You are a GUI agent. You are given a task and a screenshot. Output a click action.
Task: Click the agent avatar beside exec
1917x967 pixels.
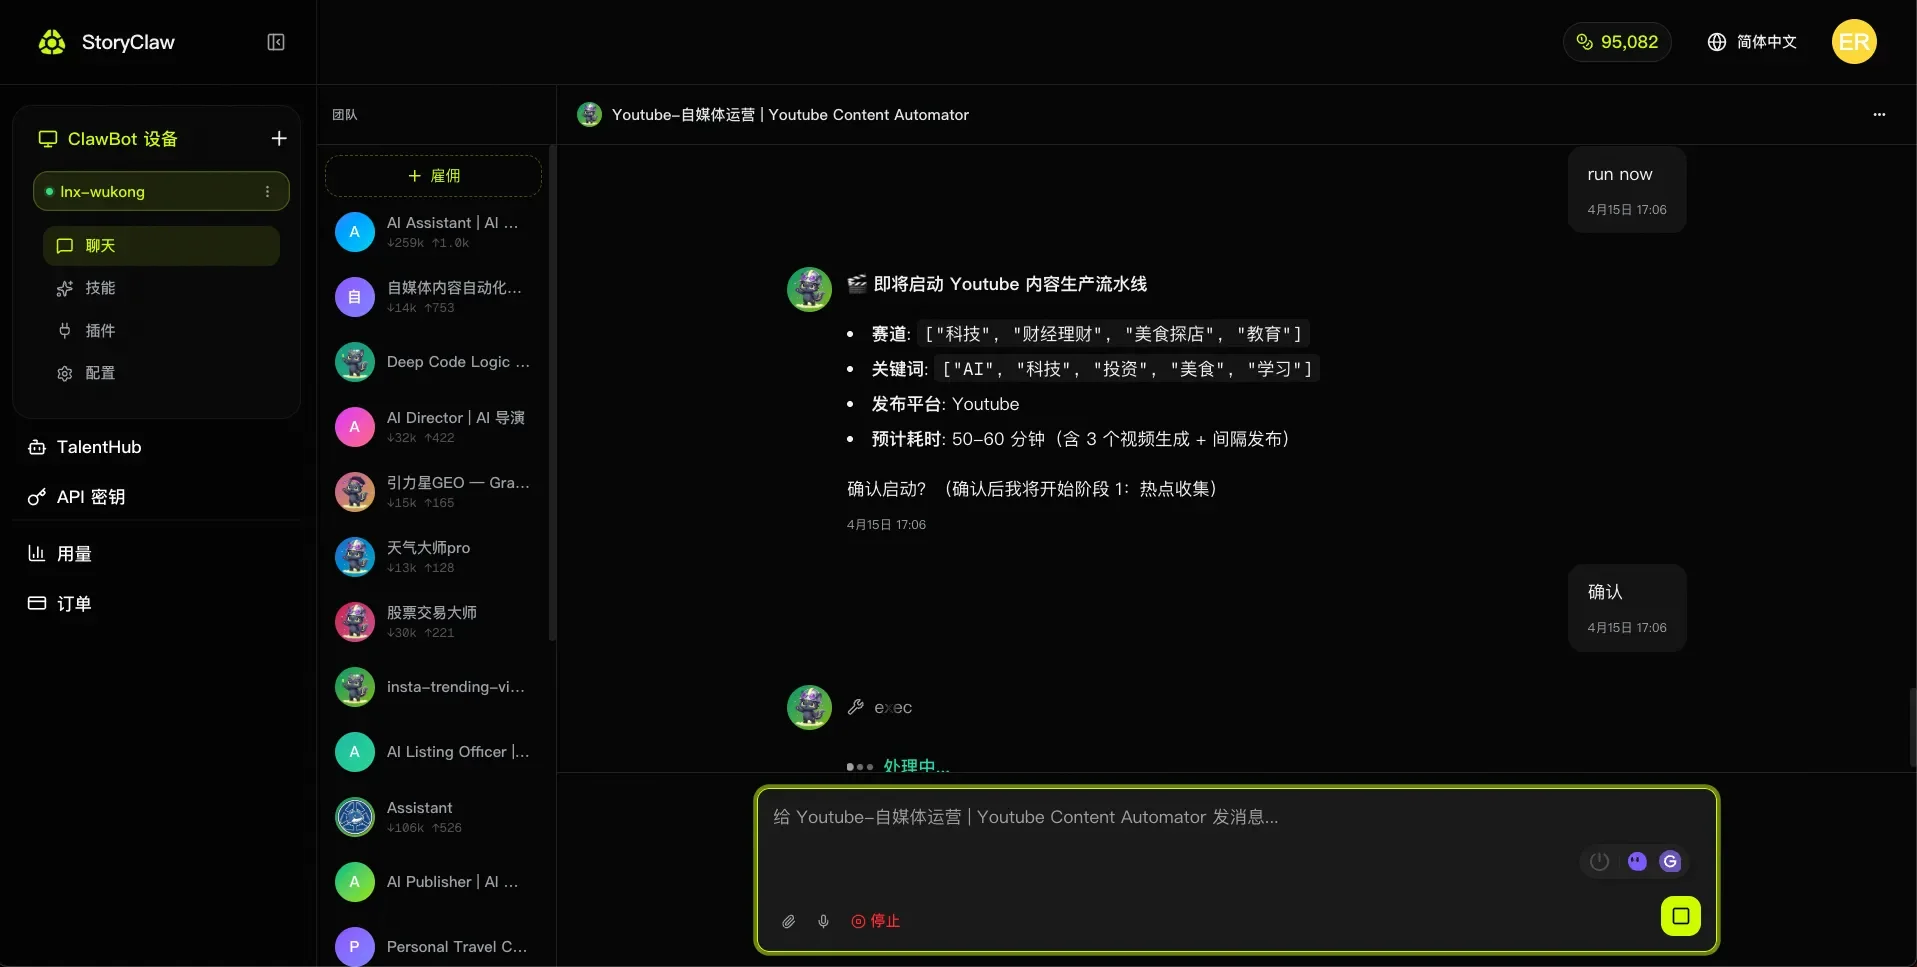810,707
